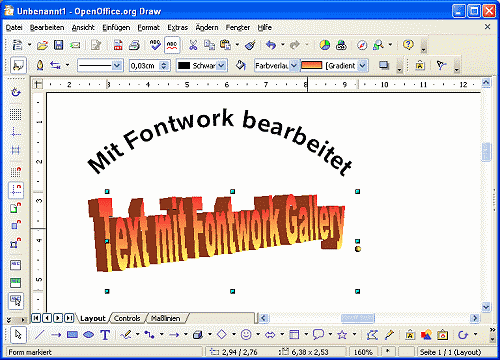Image resolution: width=500 pixels, height=360 pixels.
Task: Open Format menu
Action: [149, 28]
